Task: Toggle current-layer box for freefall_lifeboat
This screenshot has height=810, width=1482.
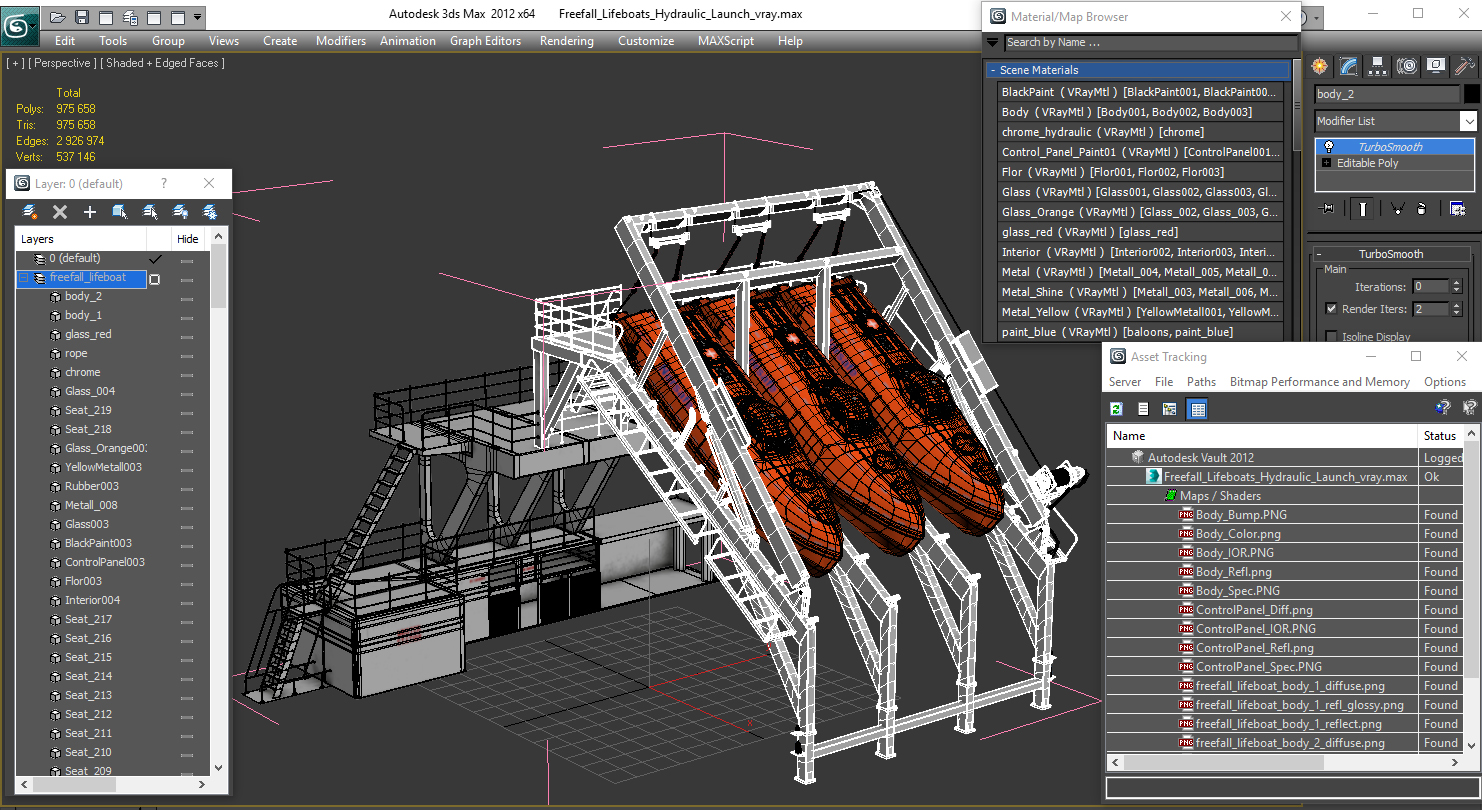Action: tap(155, 279)
